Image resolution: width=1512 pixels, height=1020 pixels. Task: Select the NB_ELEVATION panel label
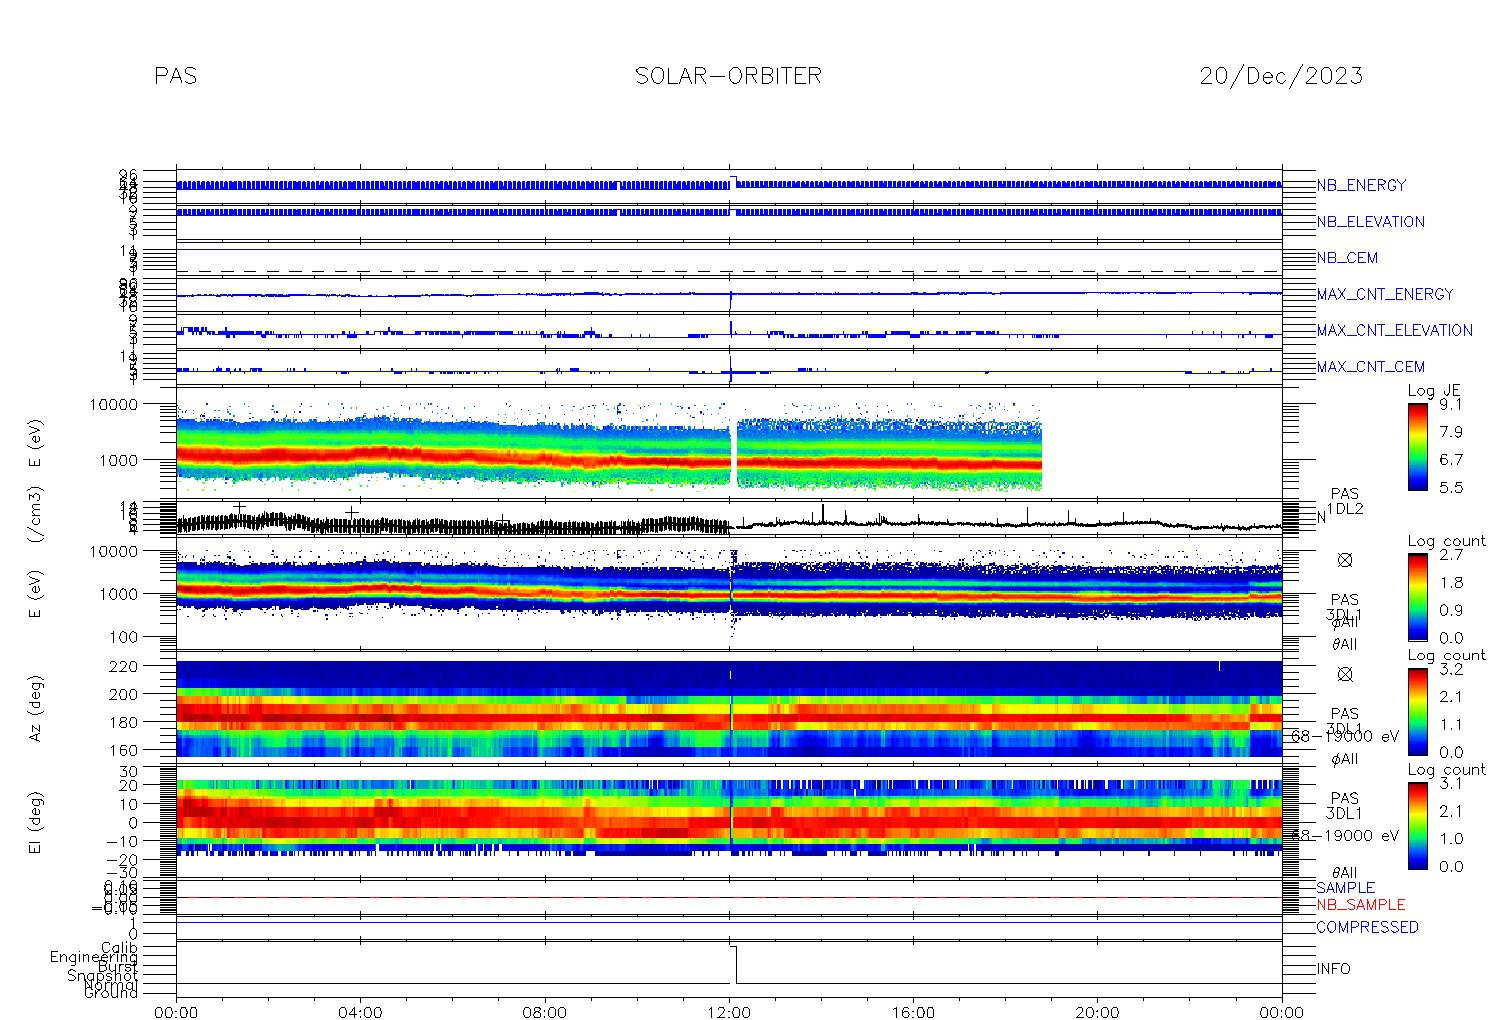tap(1370, 222)
